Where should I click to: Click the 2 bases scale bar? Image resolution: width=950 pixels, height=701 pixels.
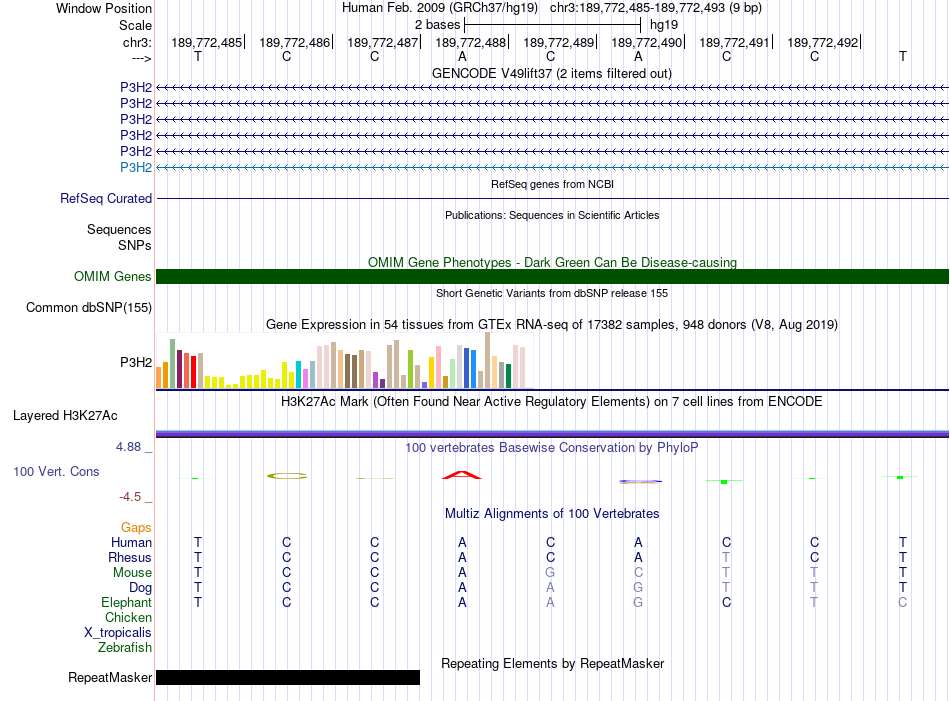click(x=552, y=25)
